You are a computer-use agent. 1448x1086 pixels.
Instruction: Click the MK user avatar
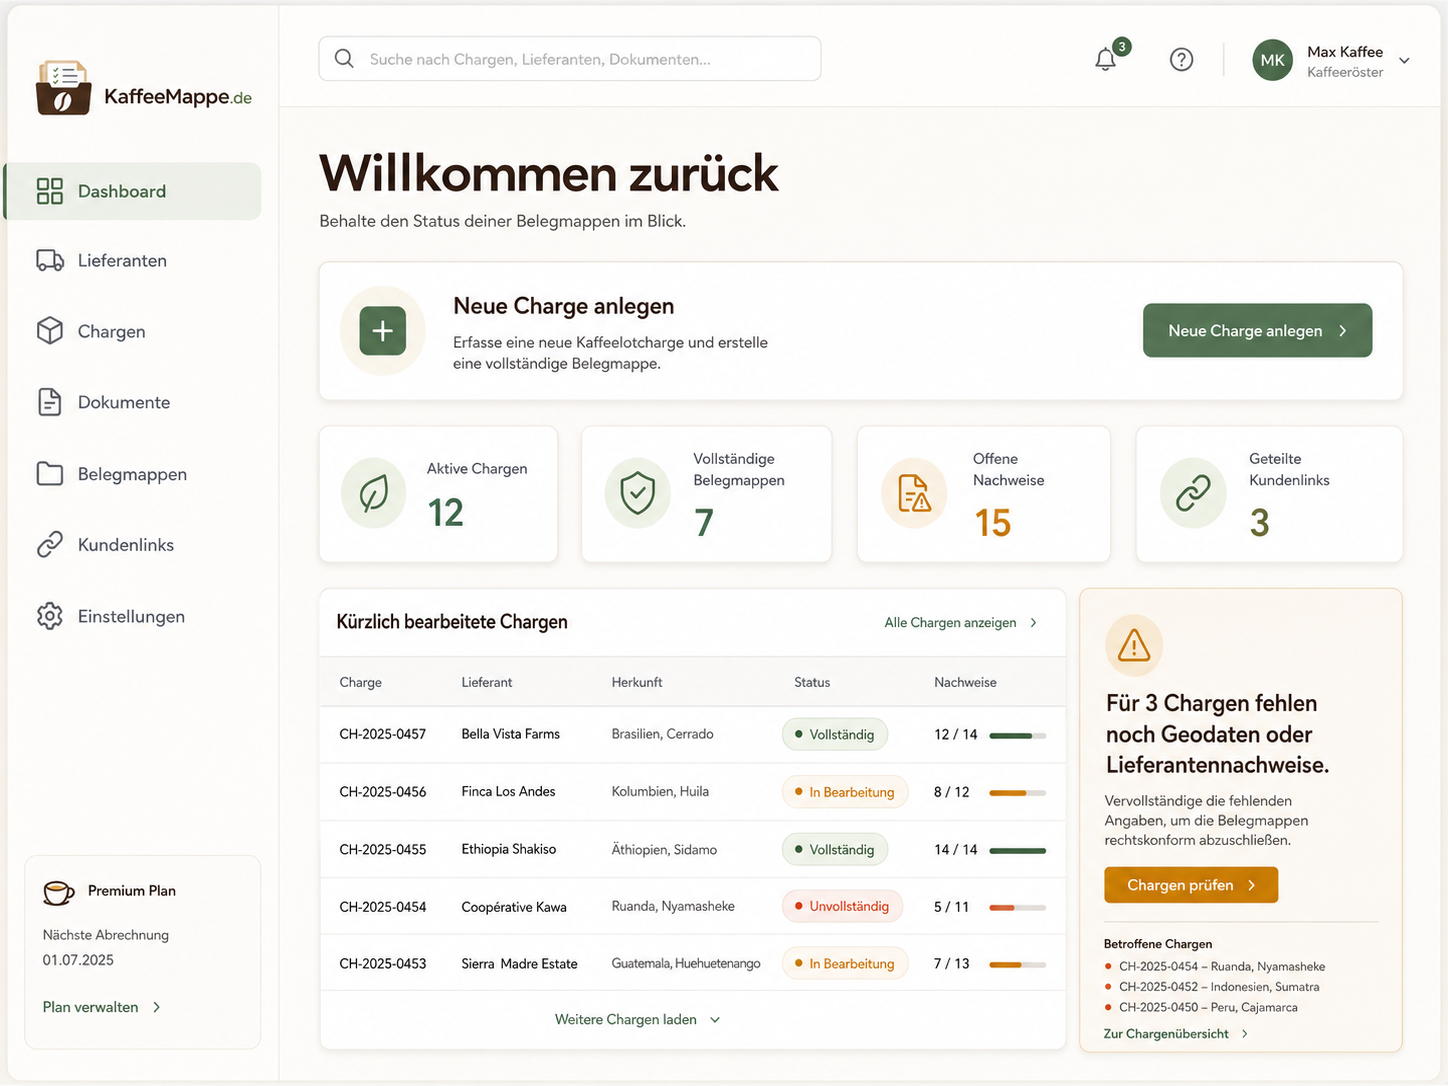click(x=1273, y=60)
